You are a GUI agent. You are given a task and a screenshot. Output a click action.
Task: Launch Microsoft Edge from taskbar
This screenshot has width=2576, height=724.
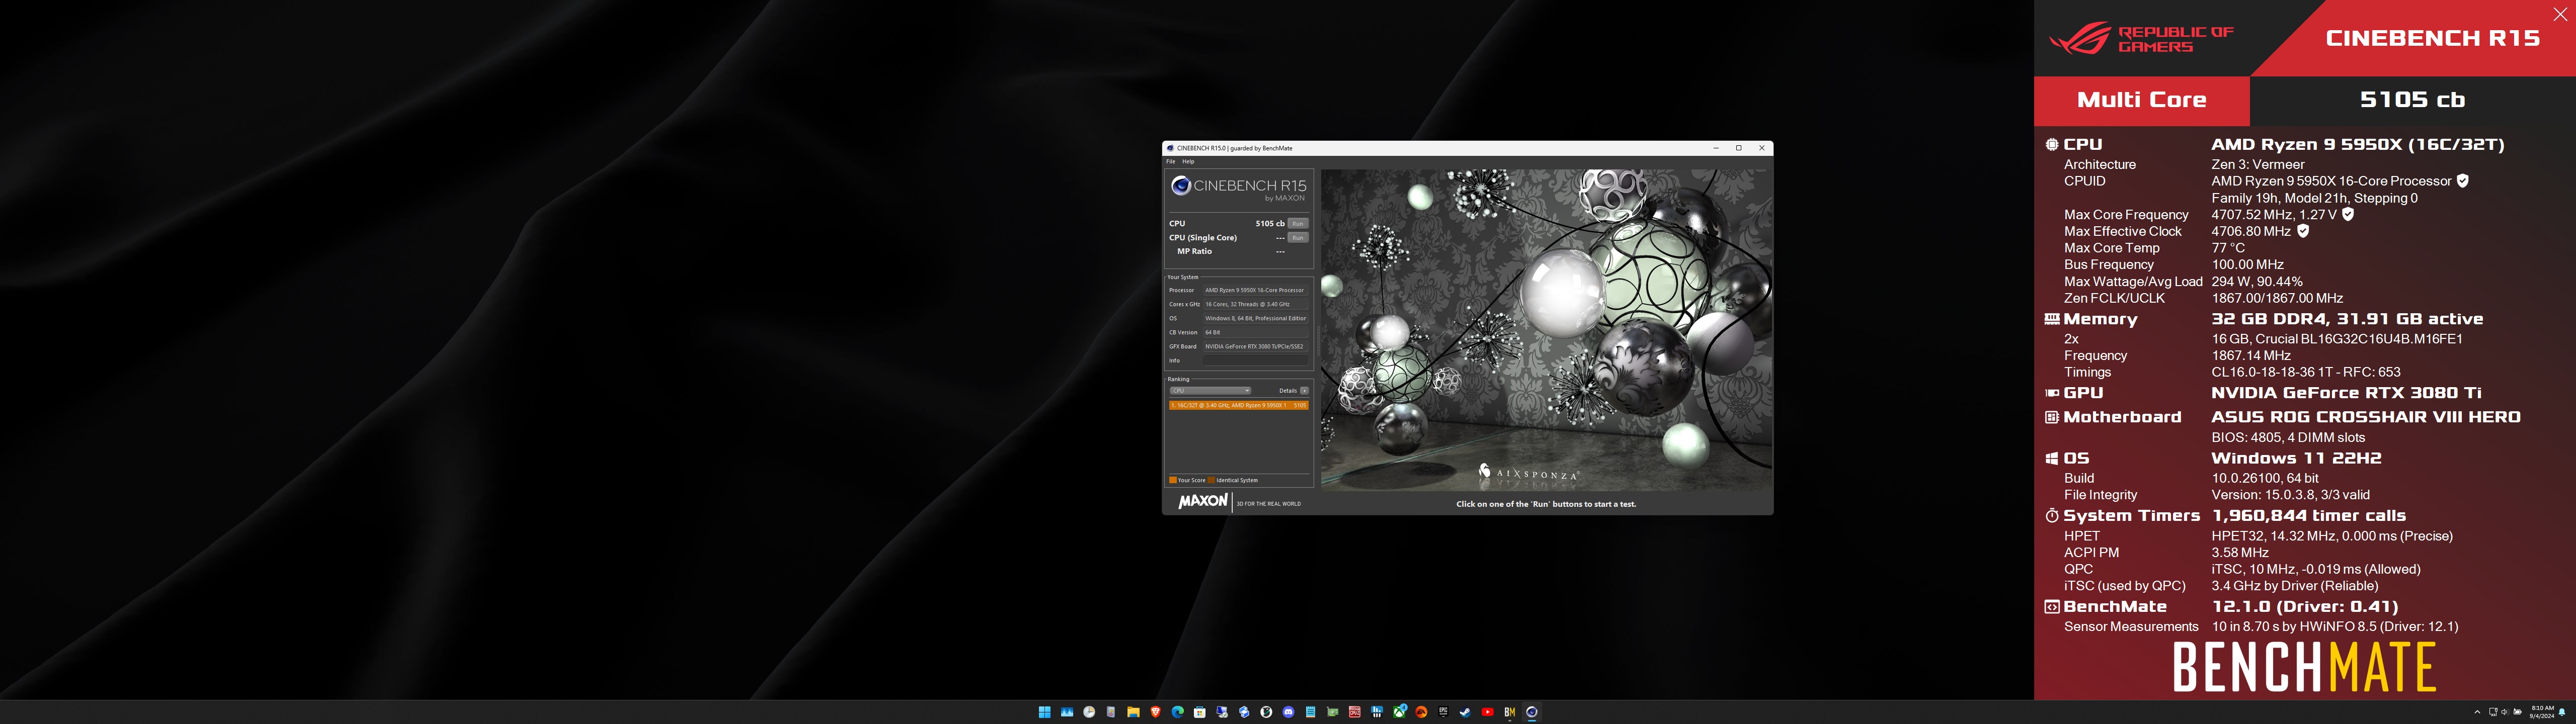1178,712
